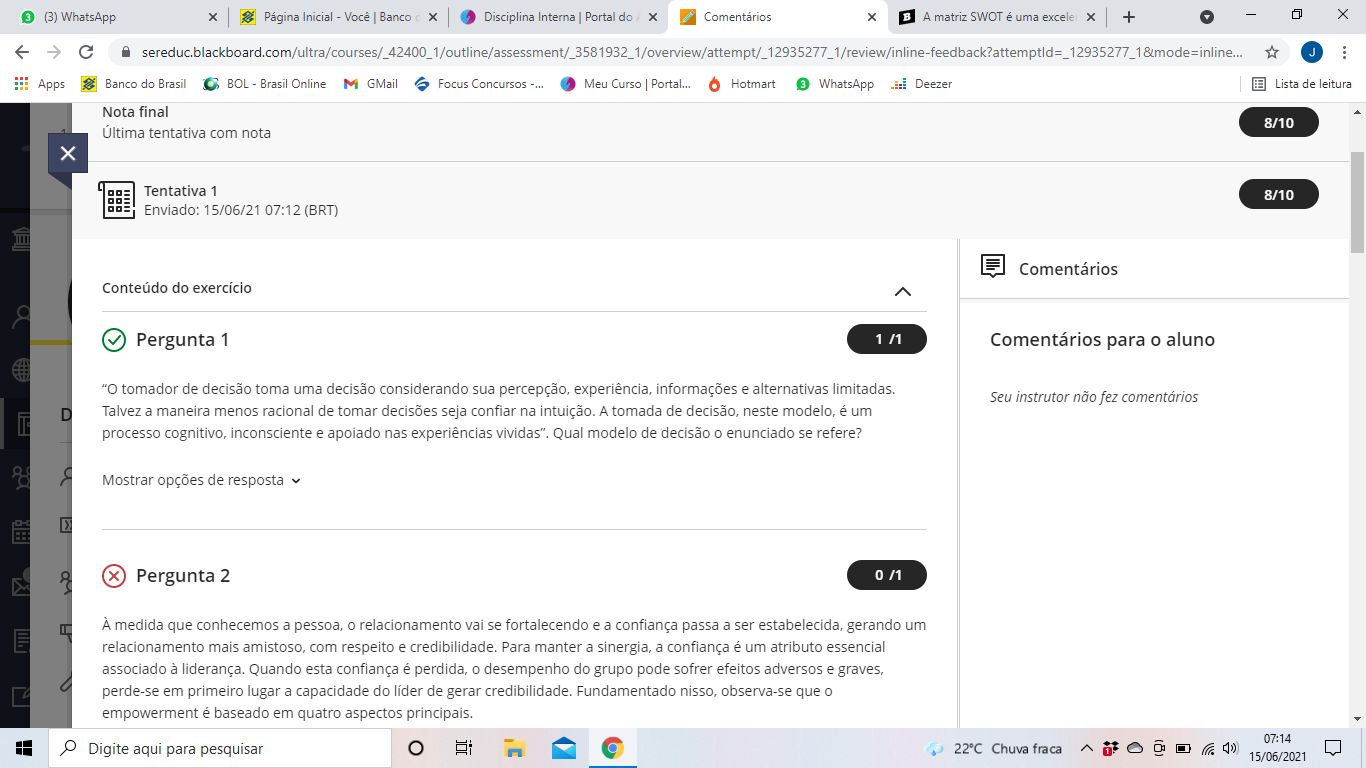Collapse the Conteúdo do exercício section
This screenshot has height=768, width=1366.
(x=902, y=291)
